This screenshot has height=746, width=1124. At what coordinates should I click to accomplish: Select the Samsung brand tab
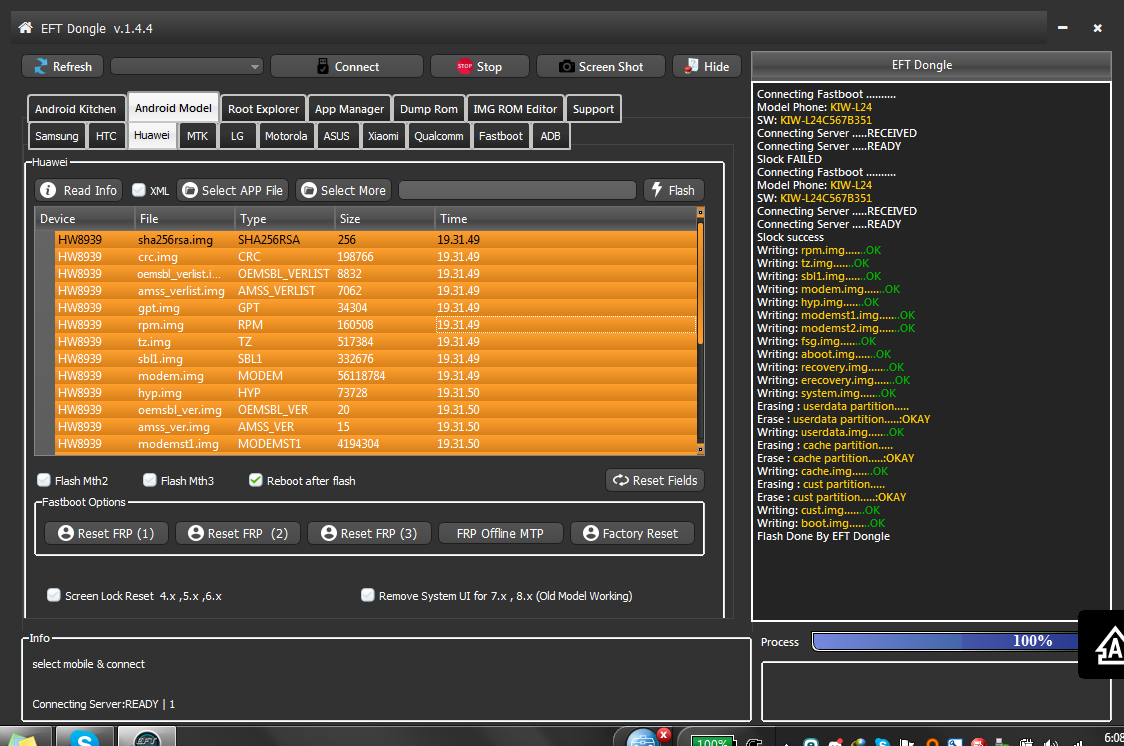(x=57, y=136)
